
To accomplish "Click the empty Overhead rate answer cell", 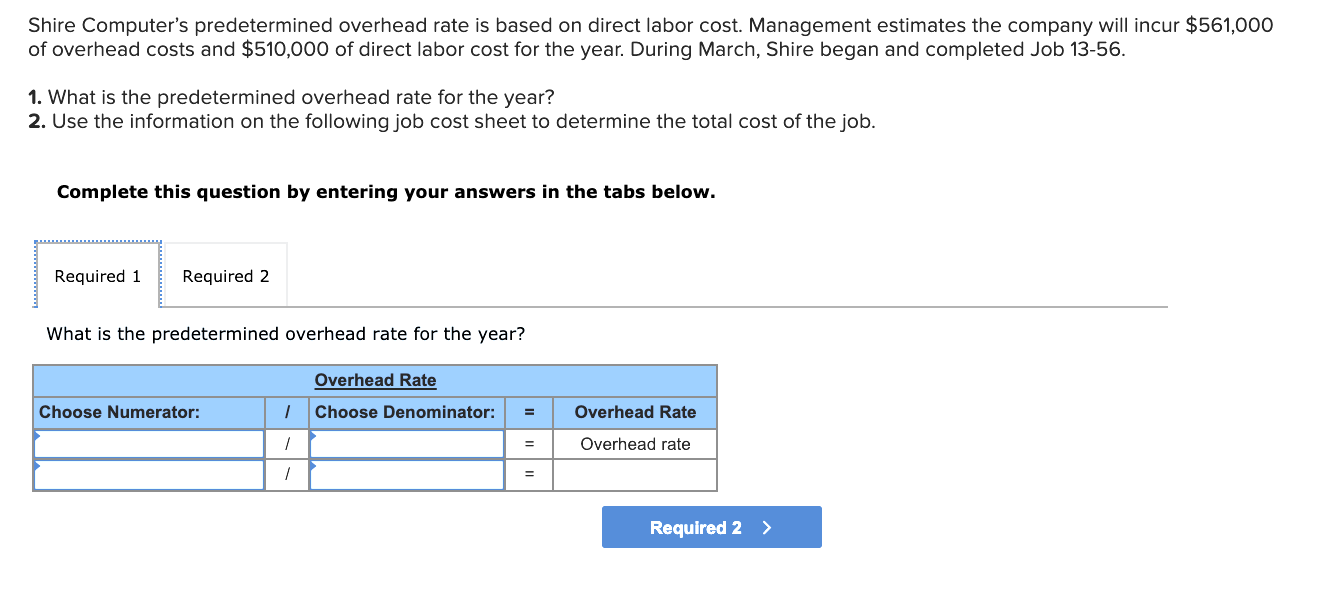I will 634,474.
